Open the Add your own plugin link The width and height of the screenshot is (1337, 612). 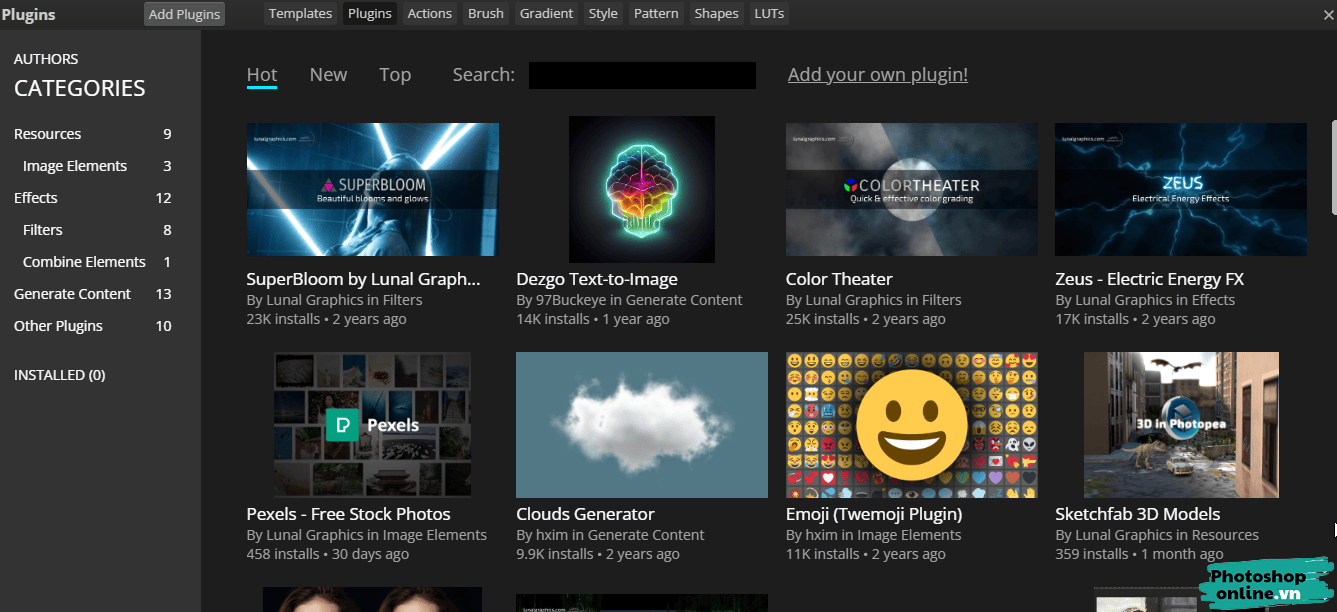(x=877, y=74)
